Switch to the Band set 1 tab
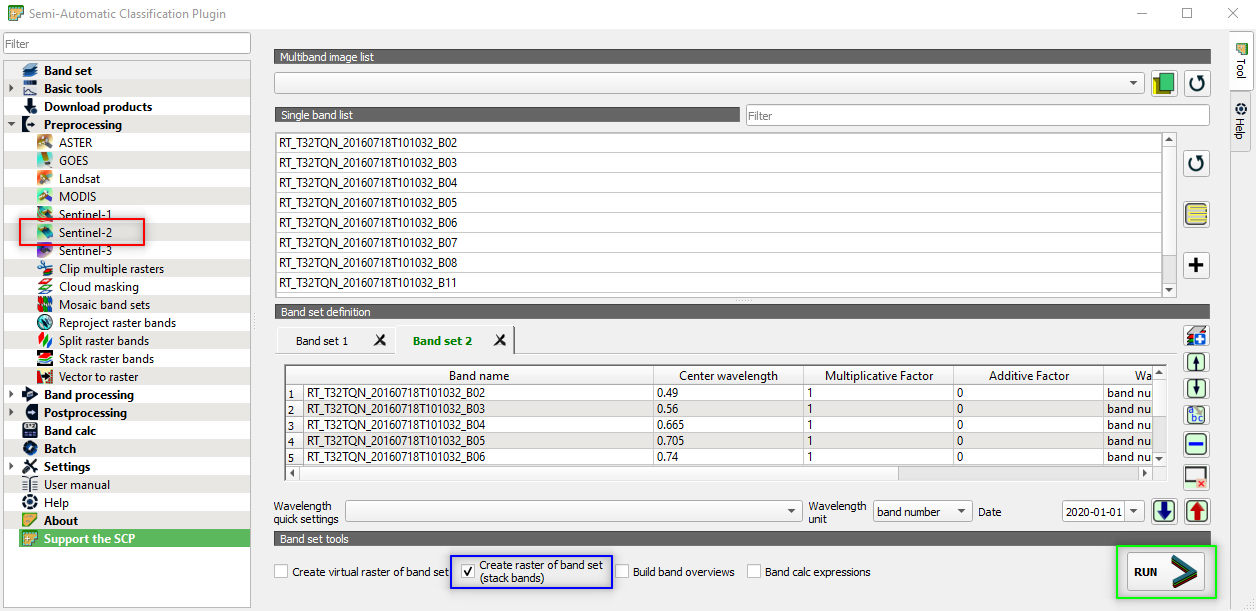1256x611 pixels. tap(322, 341)
